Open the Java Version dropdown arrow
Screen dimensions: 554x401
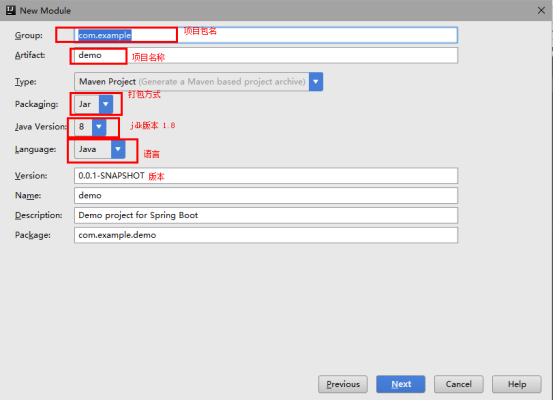click(x=99, y=126)
